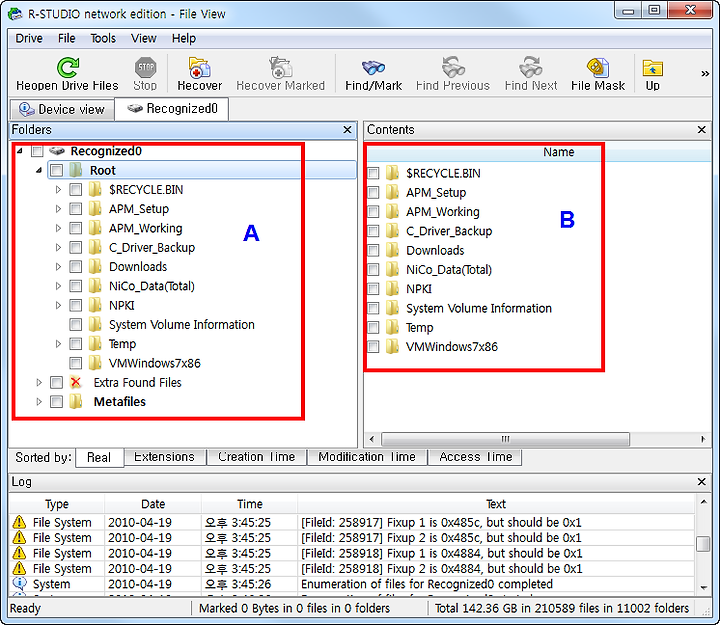Expand Extra Found Files node
The image size is (720, 625).
[39, 382]
